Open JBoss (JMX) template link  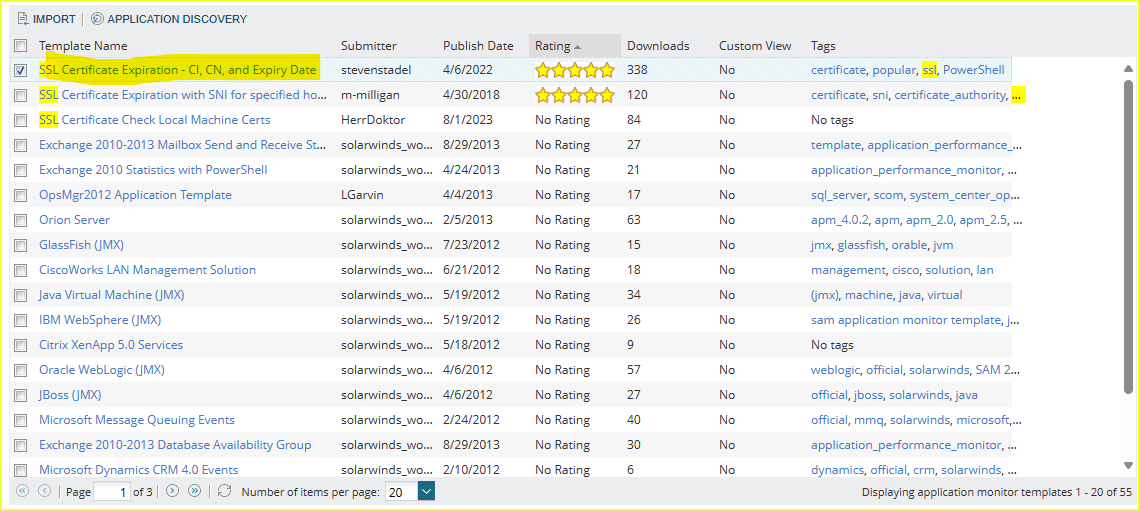pos(70,395)
